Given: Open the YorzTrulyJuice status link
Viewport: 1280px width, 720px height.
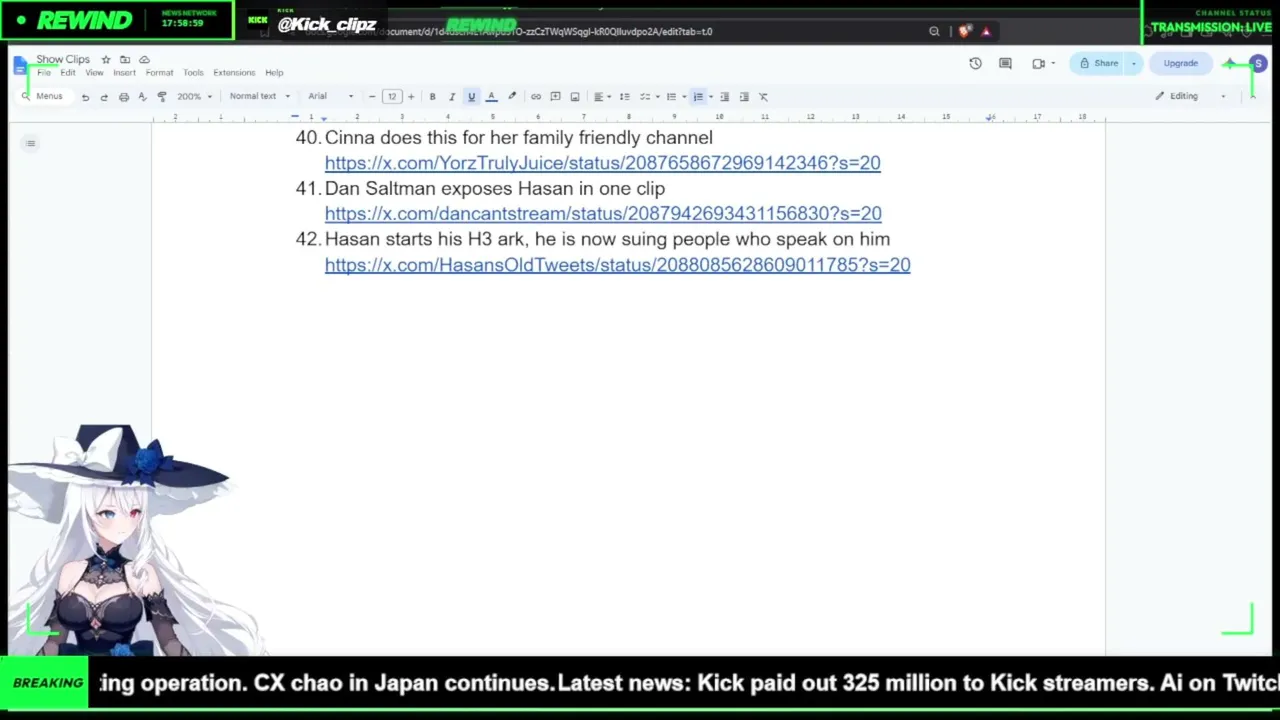Looking at the screenshot, I should point(602,163).
